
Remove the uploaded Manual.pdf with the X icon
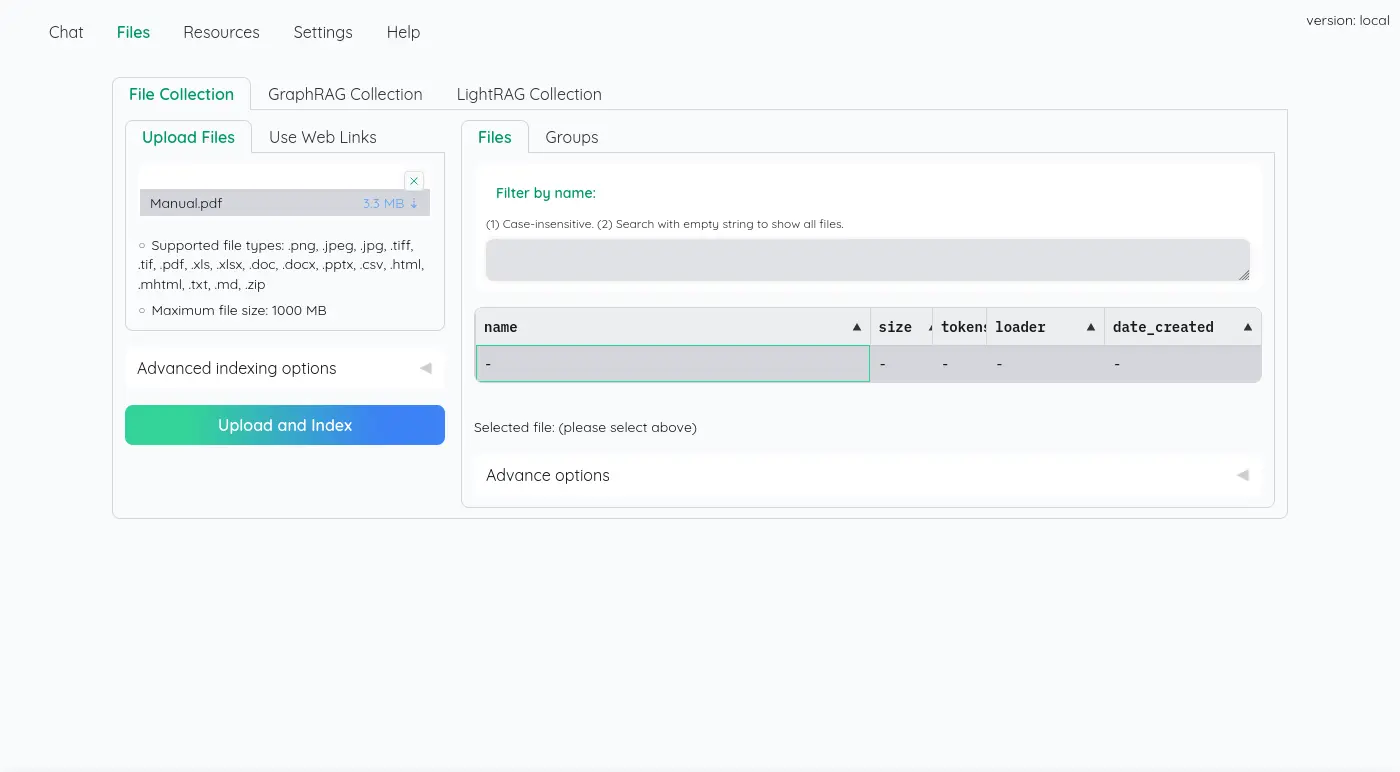pyautogui.click(x=414, y=181)
